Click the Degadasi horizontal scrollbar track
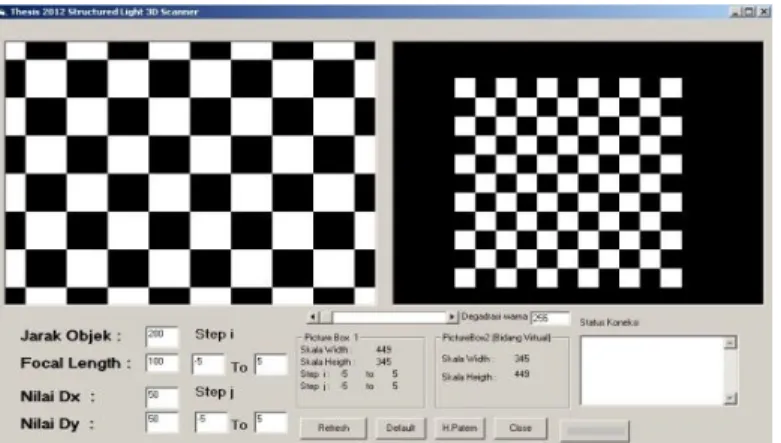781x443 pixels. 389,317
